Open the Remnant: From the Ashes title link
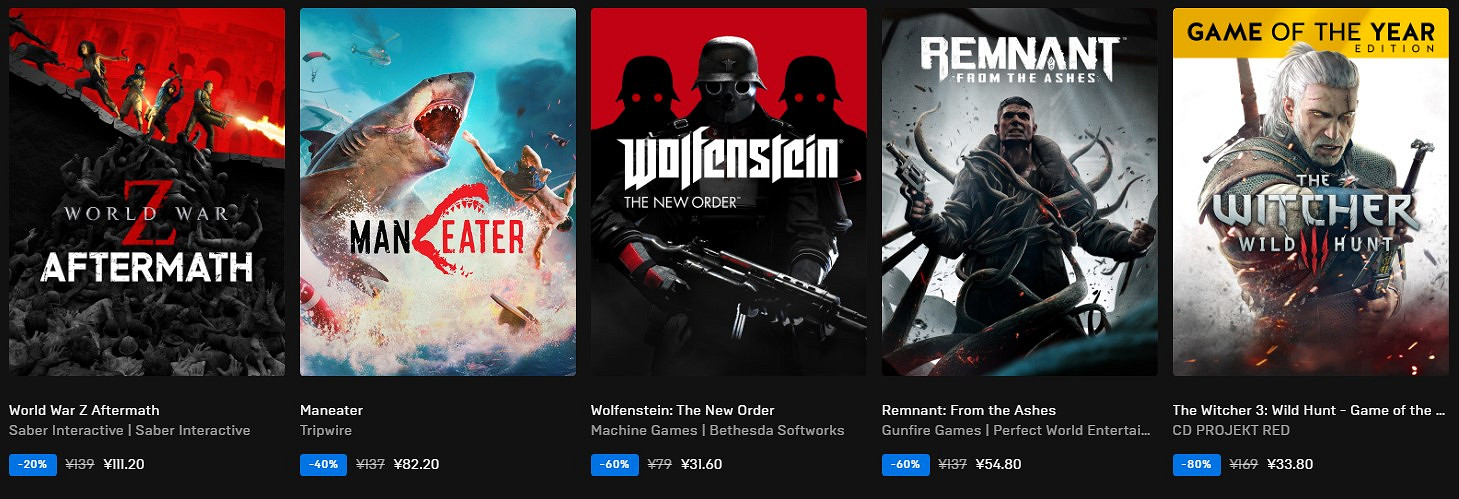The height and width of the screenshot is (499, 1459). click(969, 410)
